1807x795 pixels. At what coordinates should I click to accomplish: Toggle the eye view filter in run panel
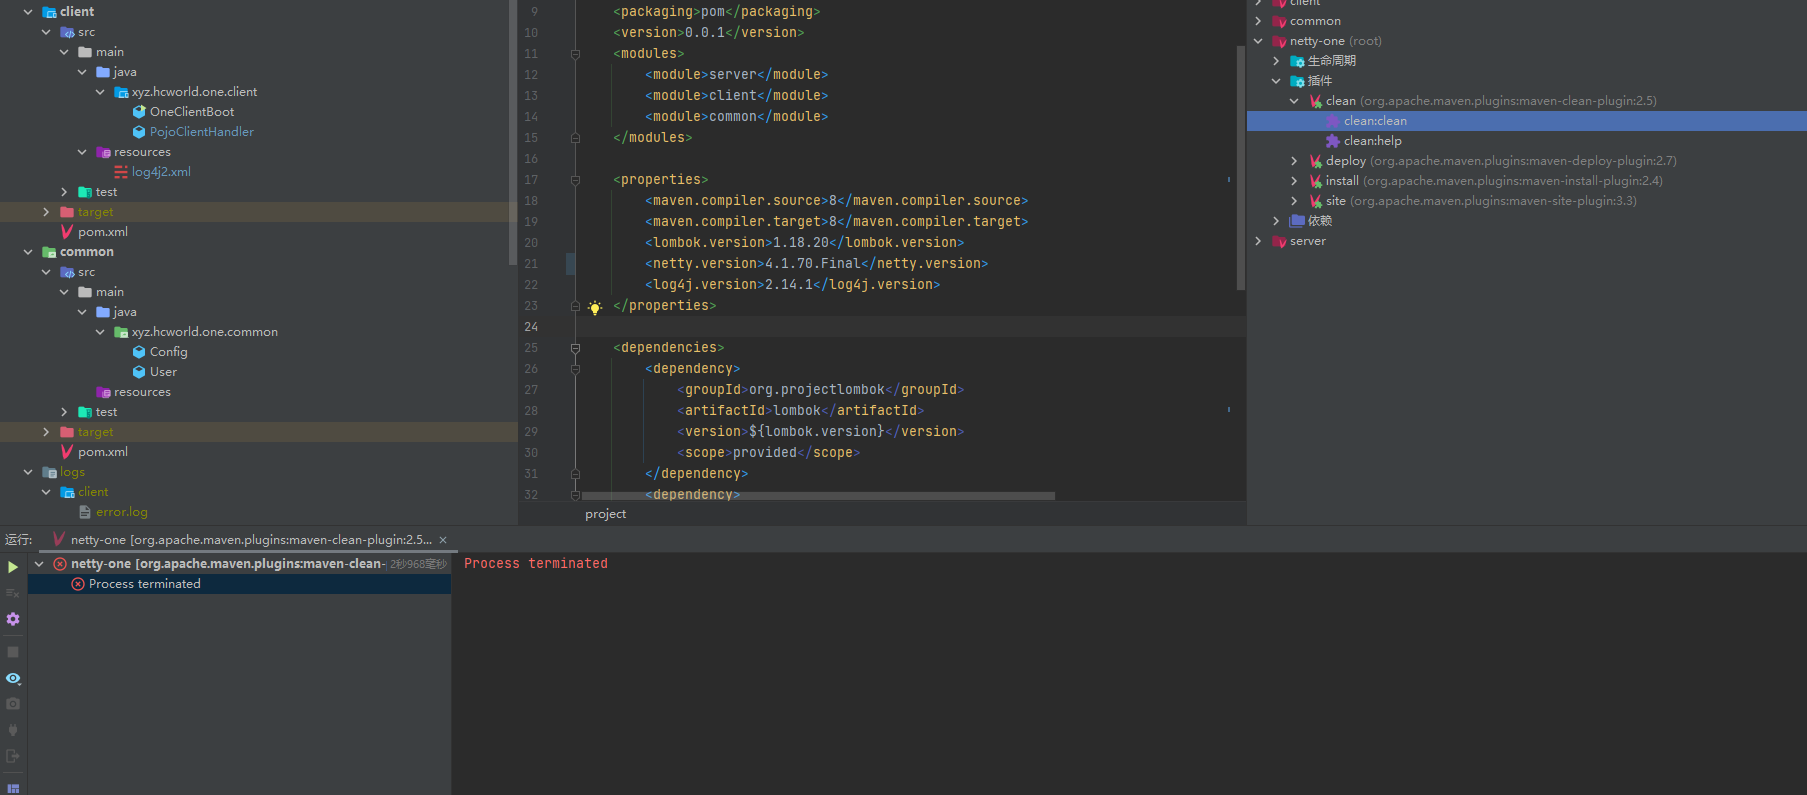pos(13,678)
